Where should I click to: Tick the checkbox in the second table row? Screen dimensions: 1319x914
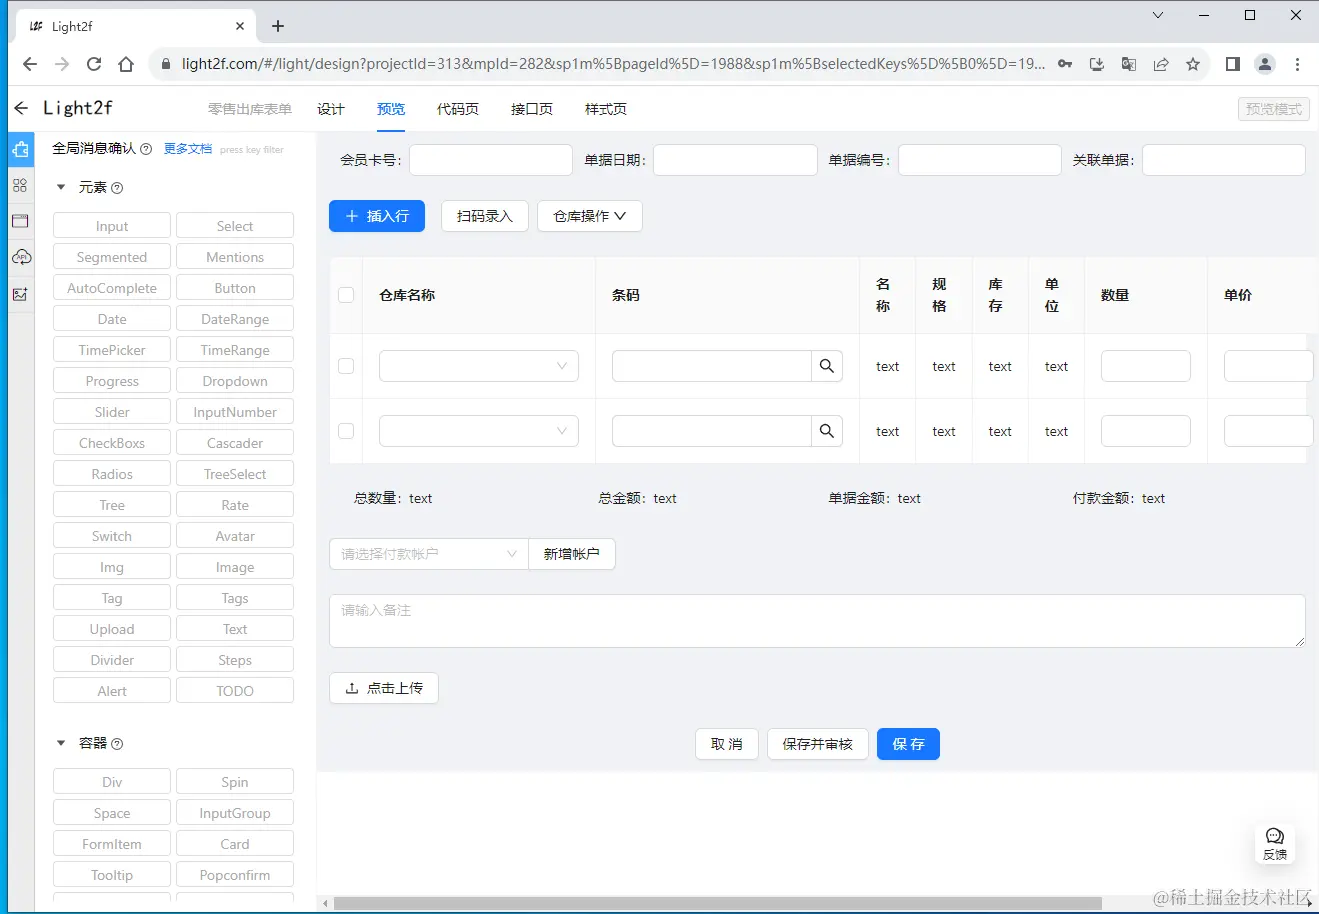(x=346, y=431)
